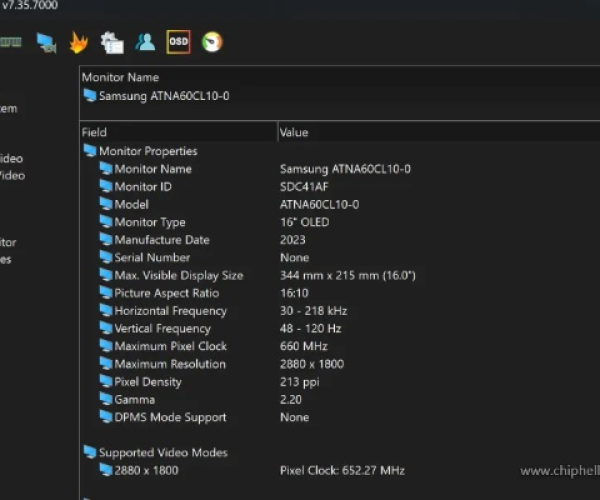Select the Maximum Pixel Clock row
This screenshot has width=600, height=500.
pyautogui.click(x=170, y=347)
